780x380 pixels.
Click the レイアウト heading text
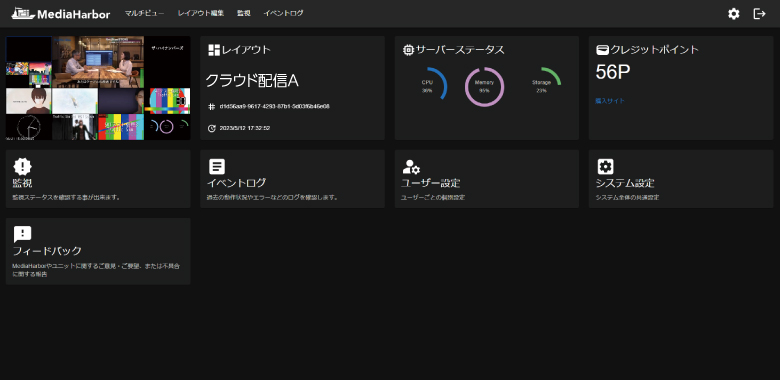pyautogui.click(x=246, y=50)
